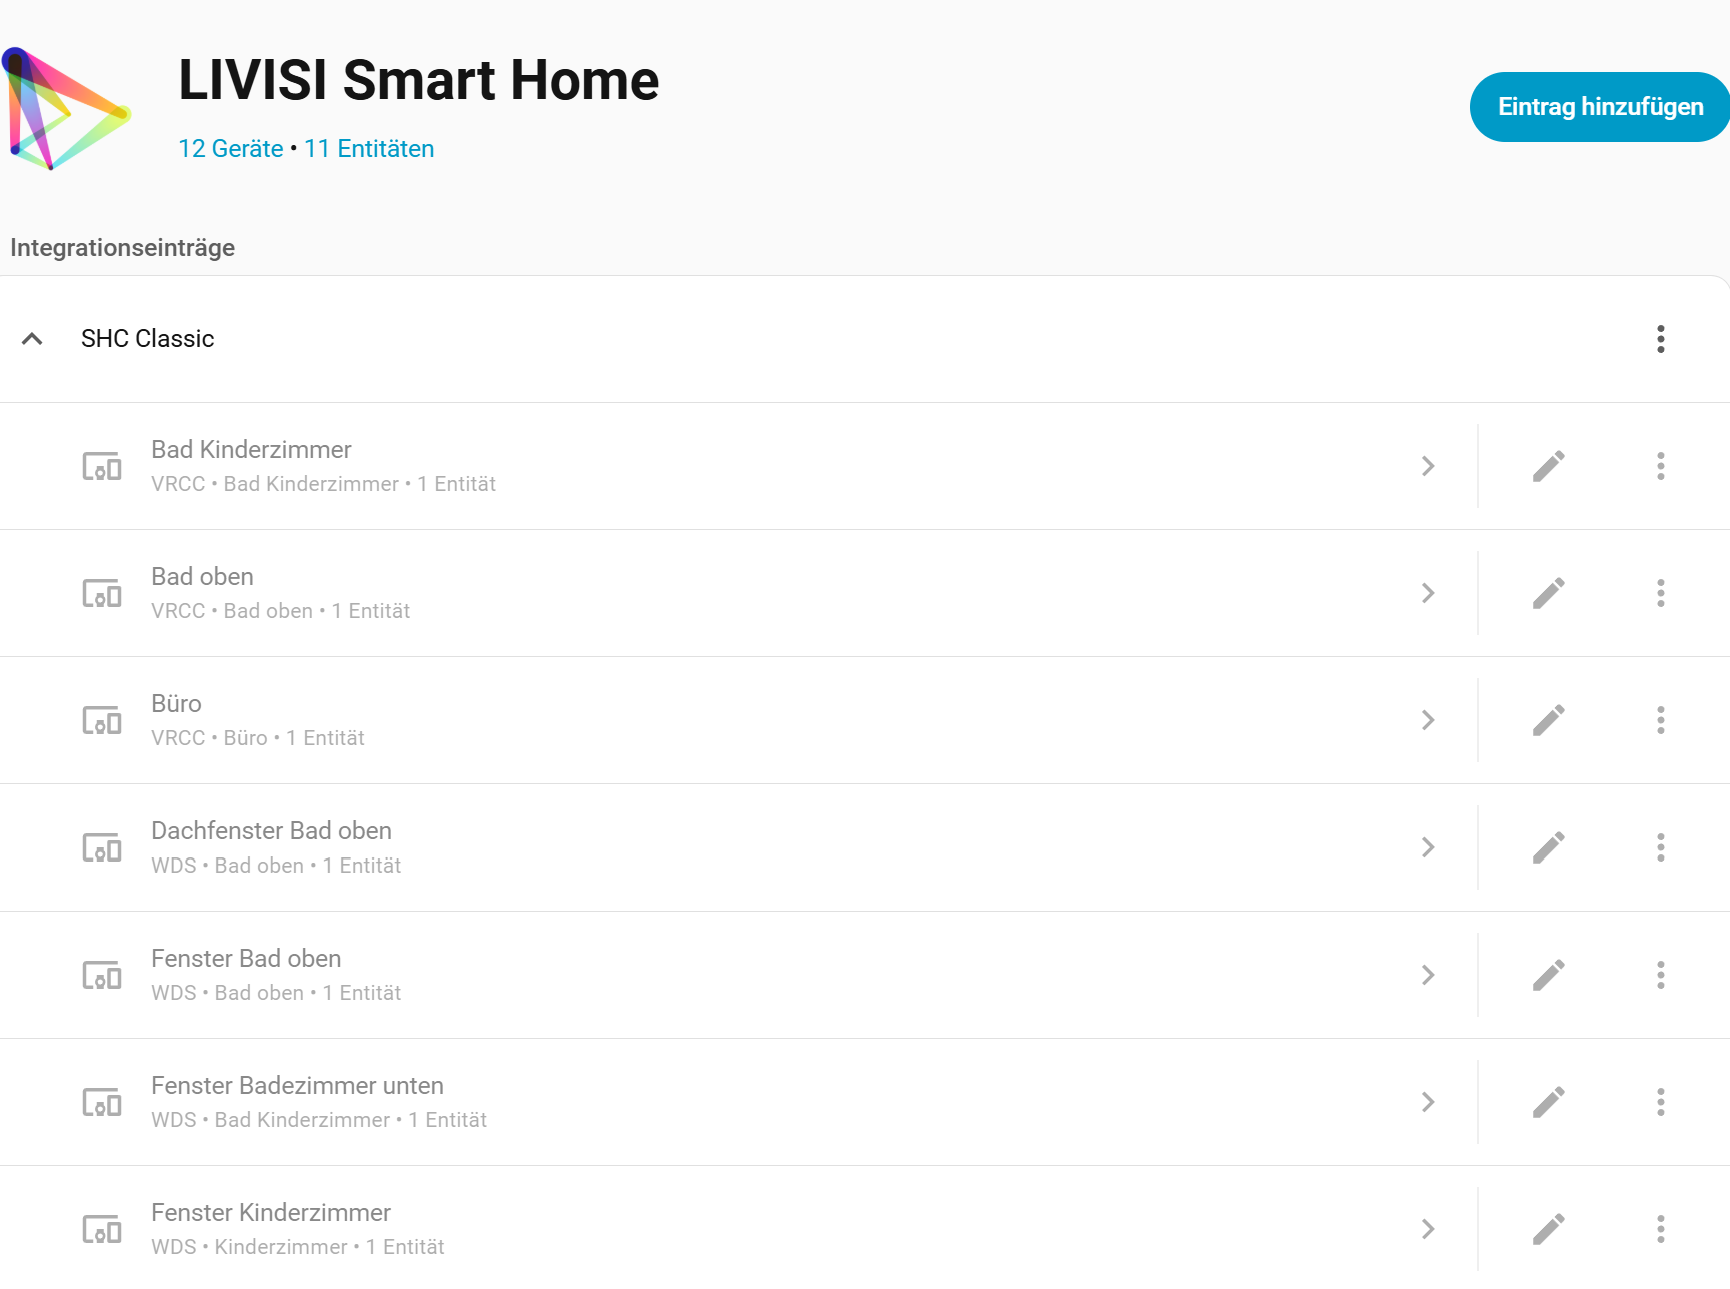Image resolution: width=1730 pixels, height=1289 pixels.
Task: Open Bad oben details via chevron
Action: click(x=1428, y=593)
